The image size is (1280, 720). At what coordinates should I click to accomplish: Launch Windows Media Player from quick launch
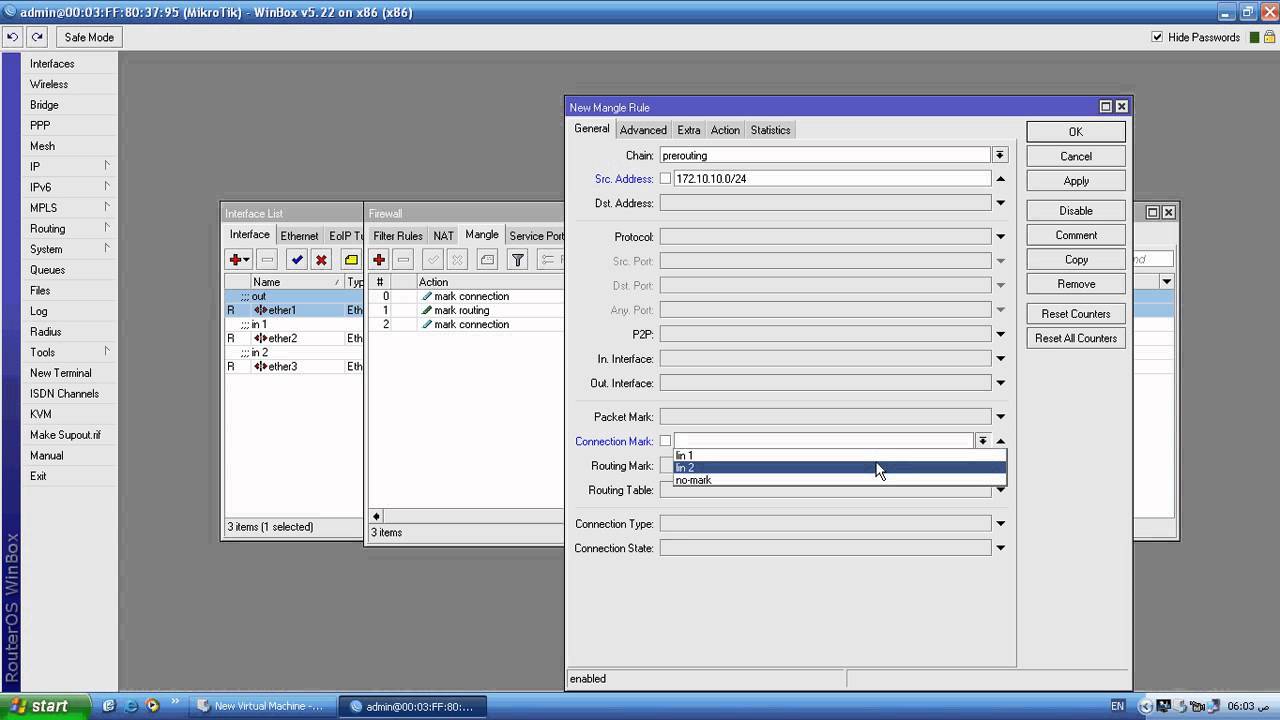click(153, 706)
